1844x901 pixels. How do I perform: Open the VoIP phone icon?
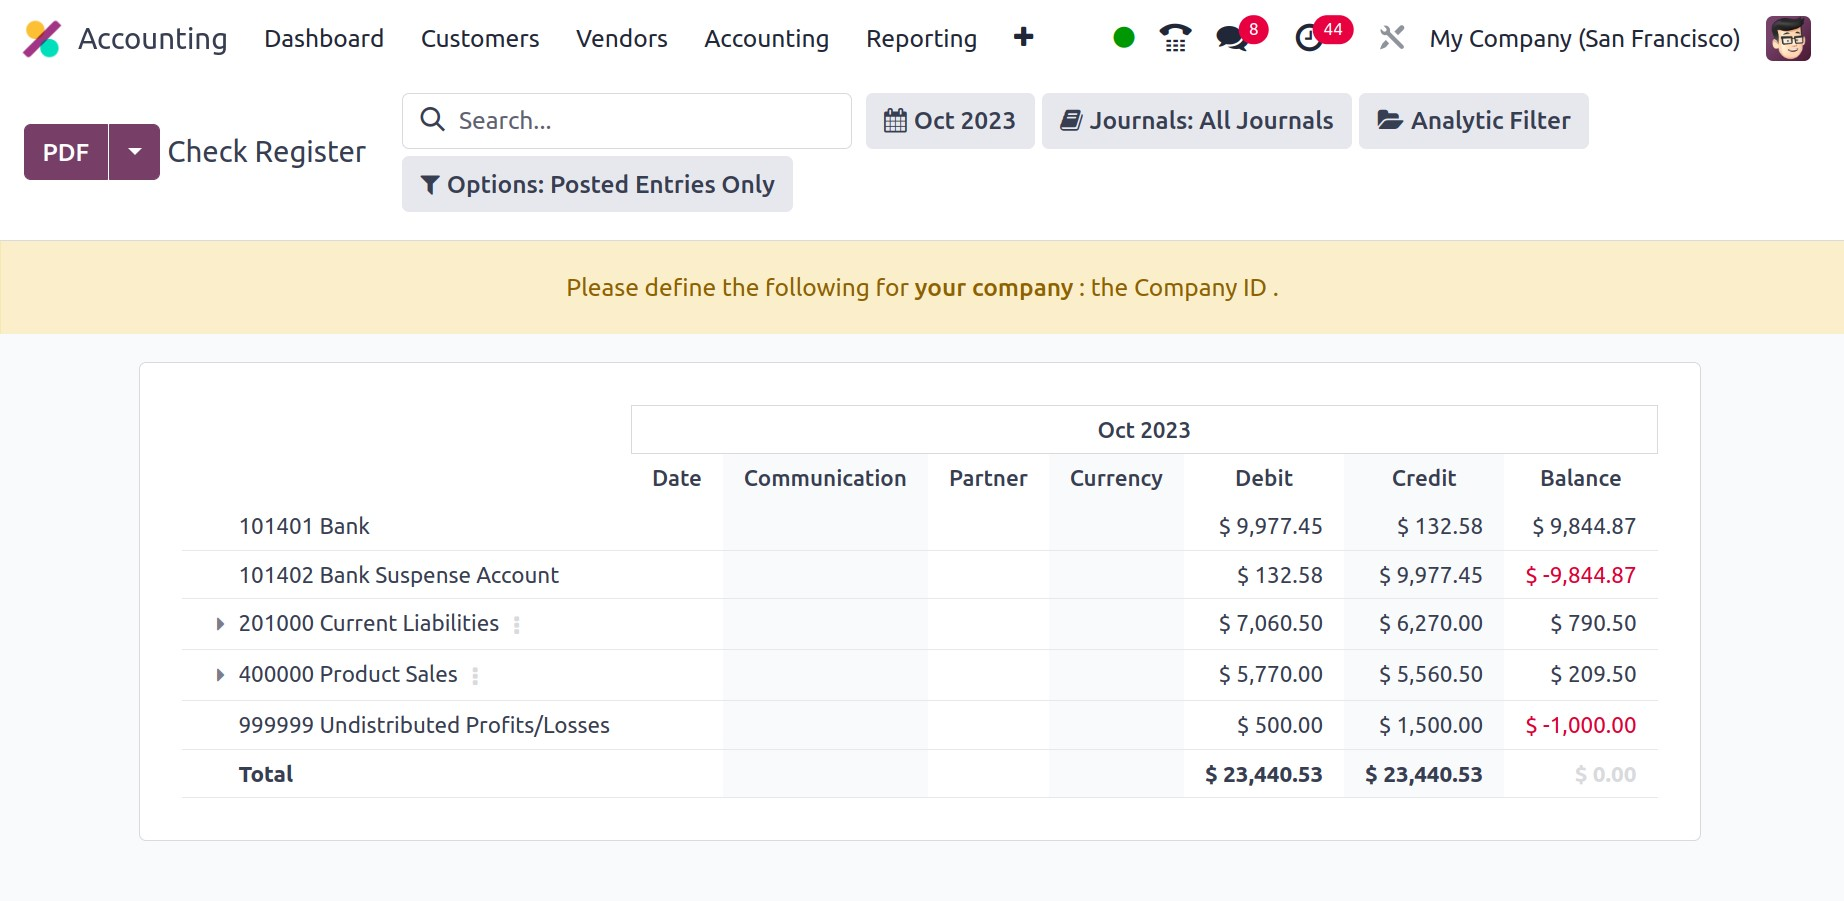1175,38
